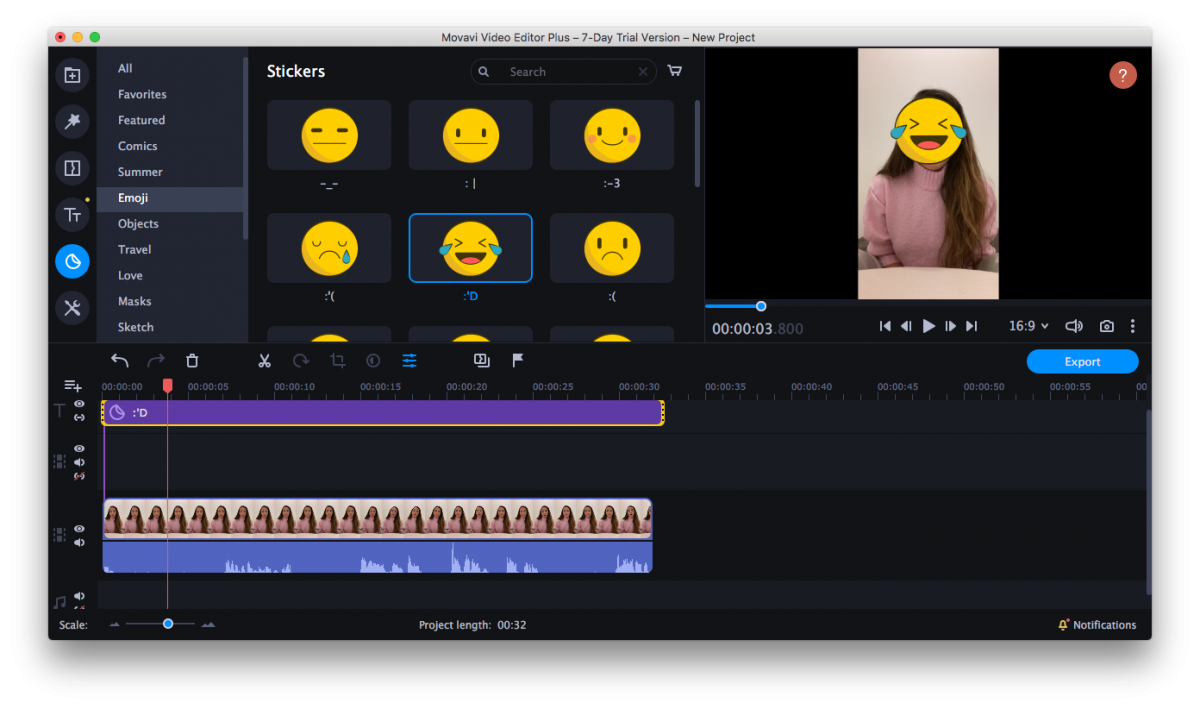Click the Export button
Screen dimensions: 1200x709
(x=1082, y=361)
